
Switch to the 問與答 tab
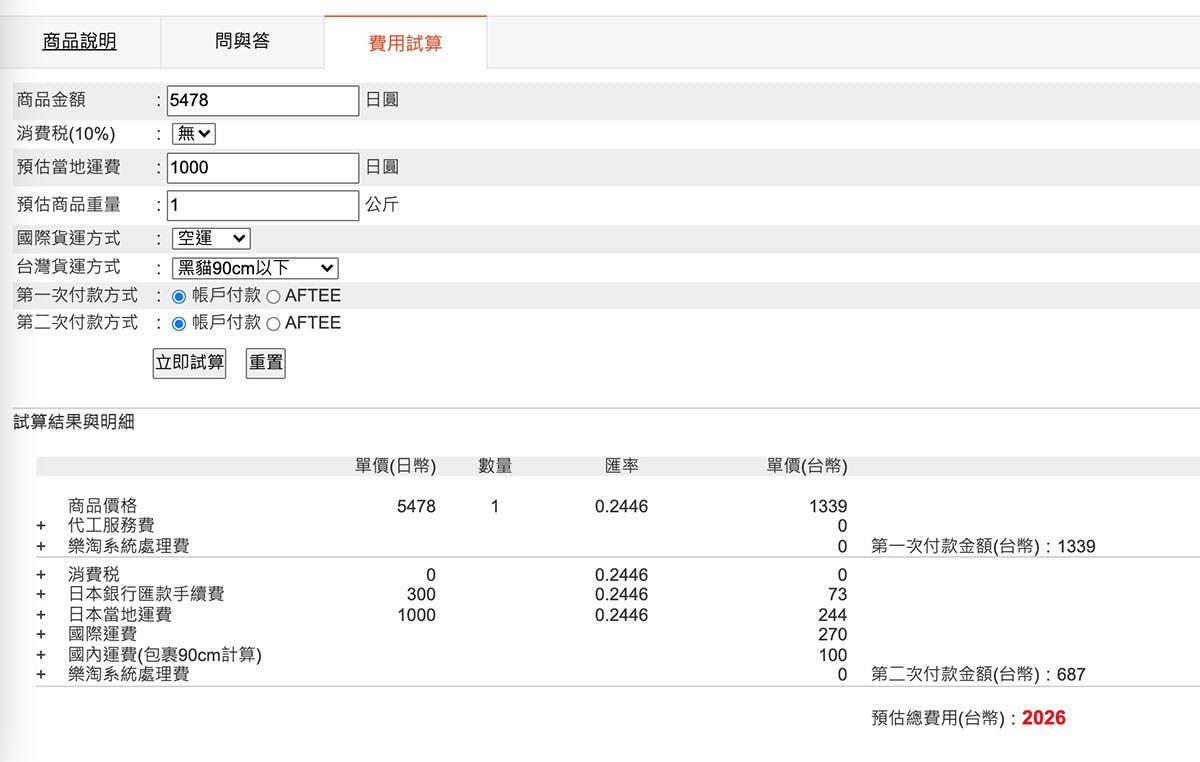242,42
